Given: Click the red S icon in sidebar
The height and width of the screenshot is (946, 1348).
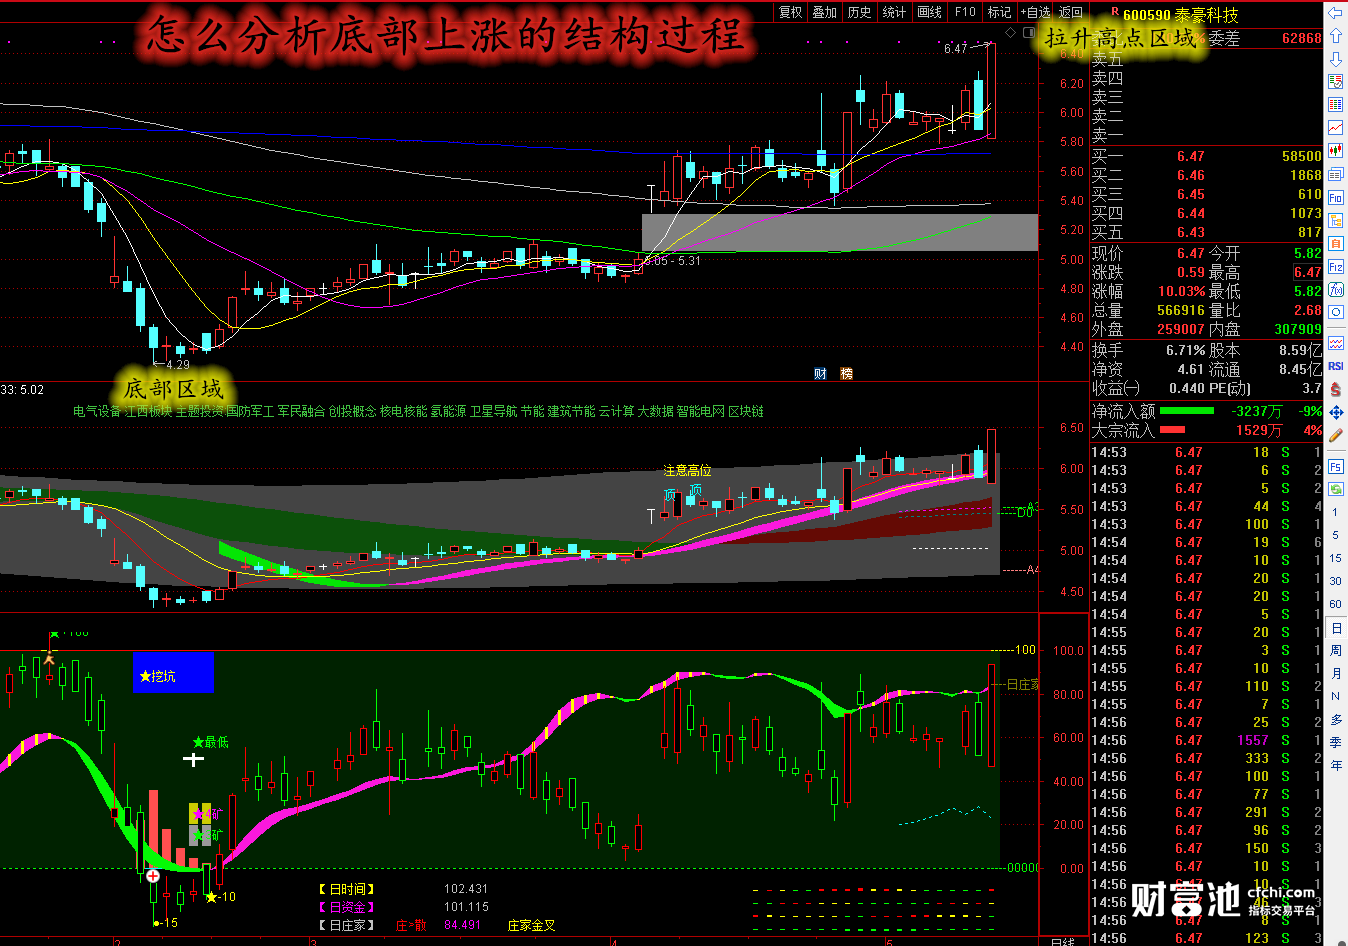Looking at the screenshot, I should pos(1335,389).
